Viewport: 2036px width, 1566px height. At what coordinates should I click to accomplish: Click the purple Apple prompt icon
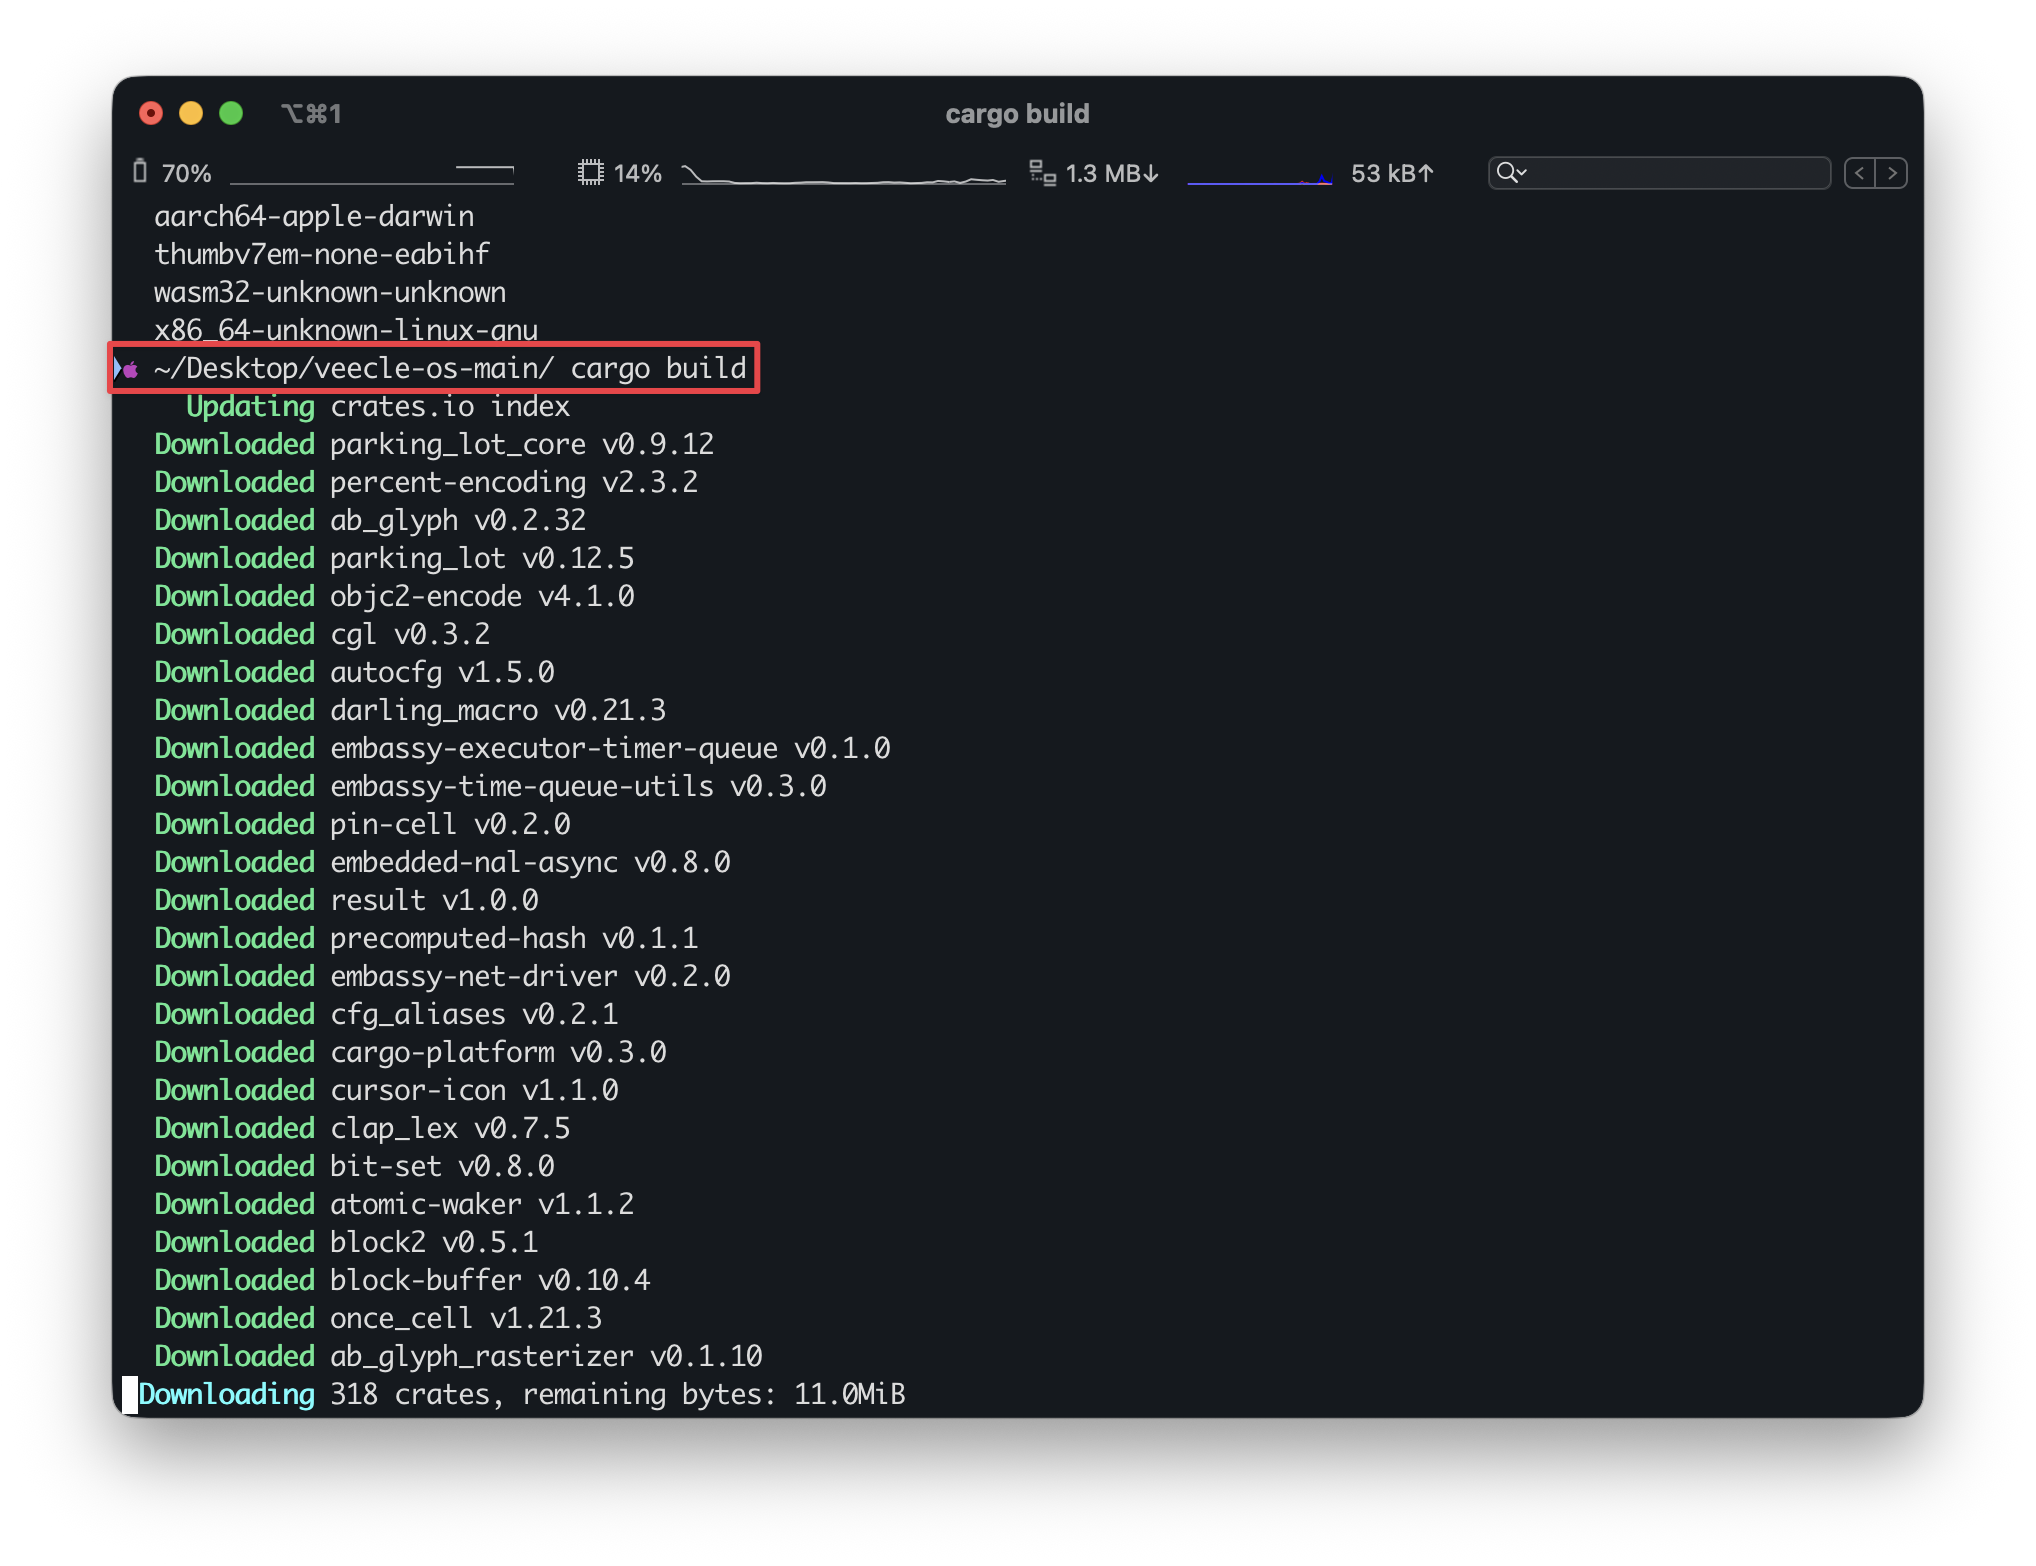pyautogui.click(x=132, y=370)
